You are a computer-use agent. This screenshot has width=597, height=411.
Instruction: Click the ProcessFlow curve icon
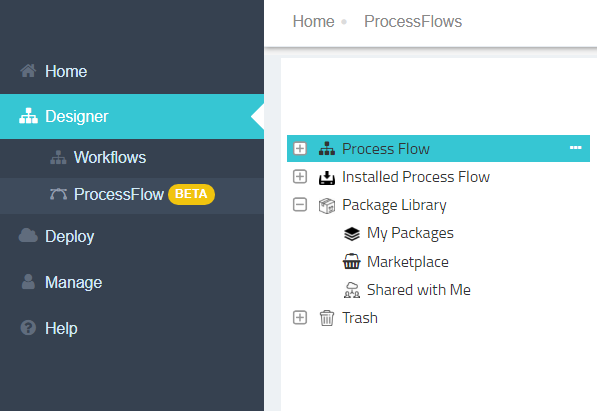coord(58,194)
